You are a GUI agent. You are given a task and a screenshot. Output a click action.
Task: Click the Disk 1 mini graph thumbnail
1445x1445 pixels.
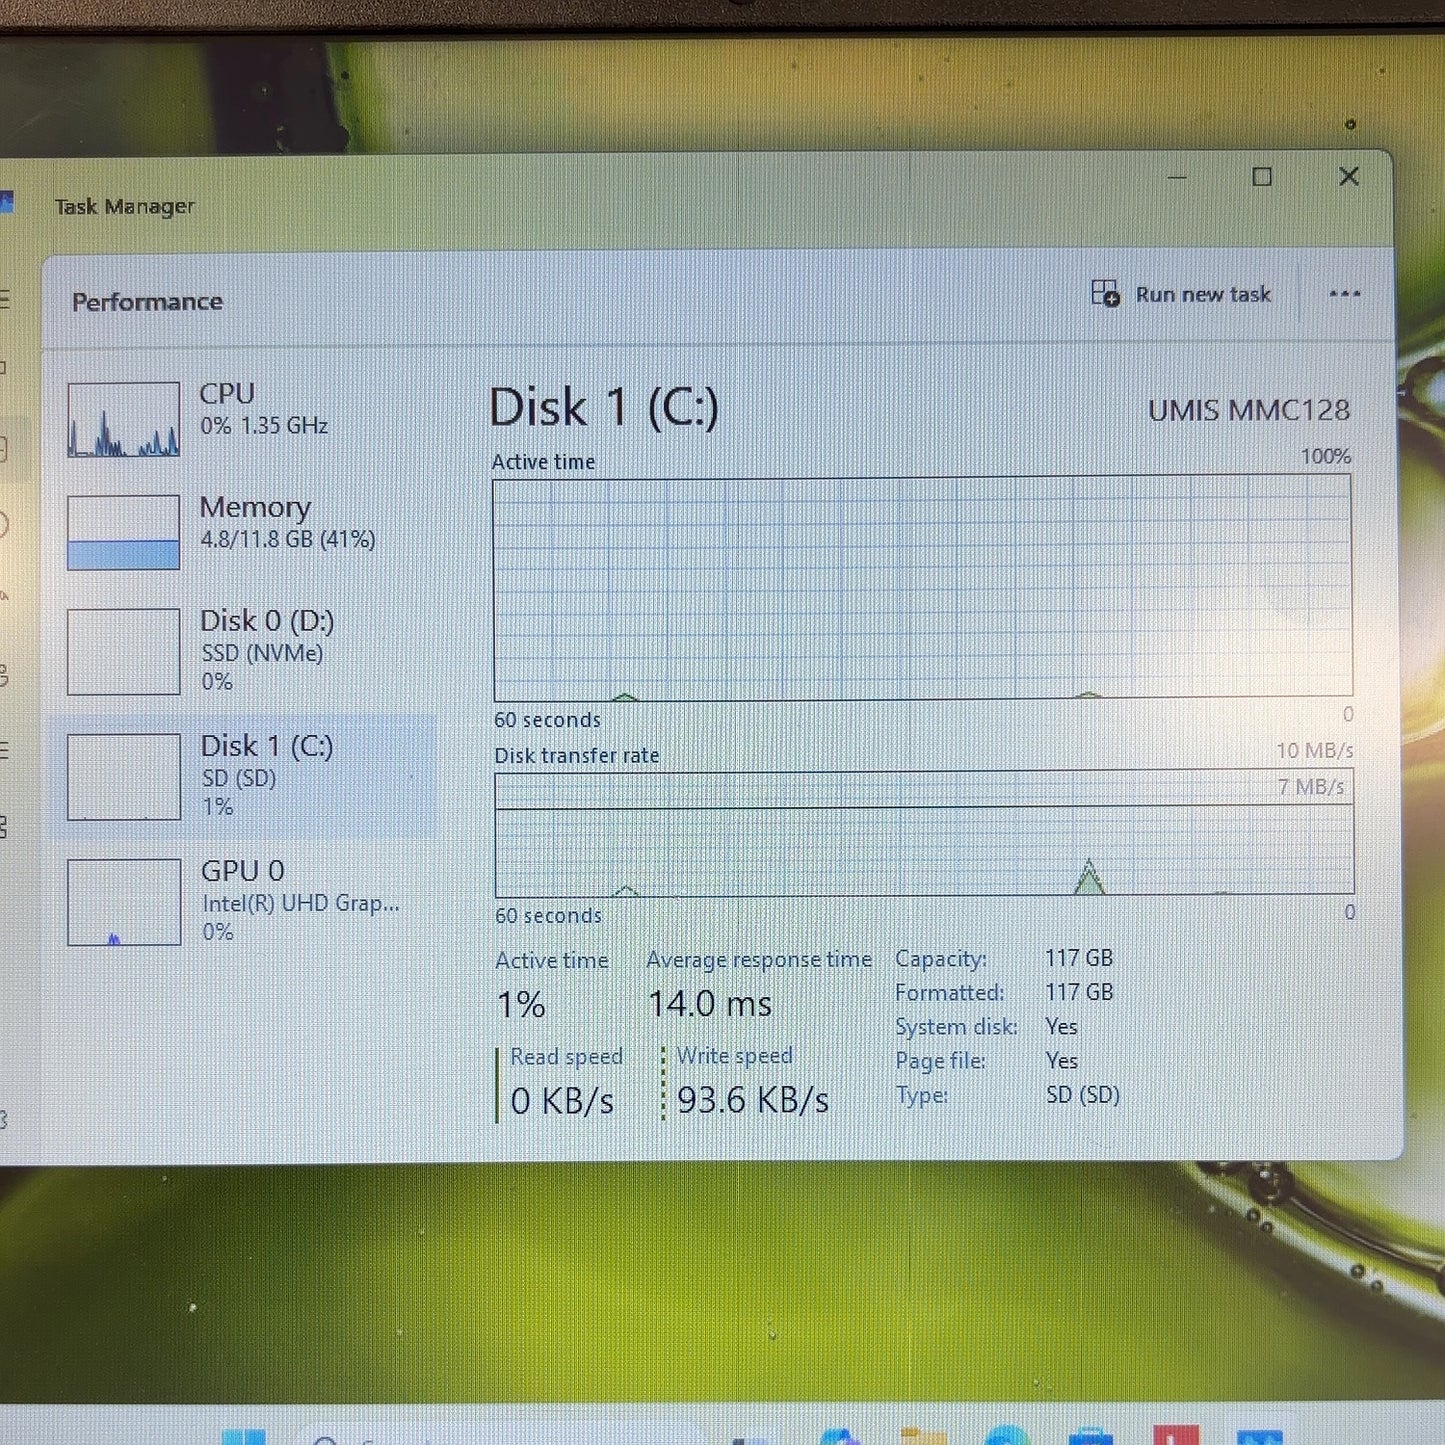tap(124, 777)
